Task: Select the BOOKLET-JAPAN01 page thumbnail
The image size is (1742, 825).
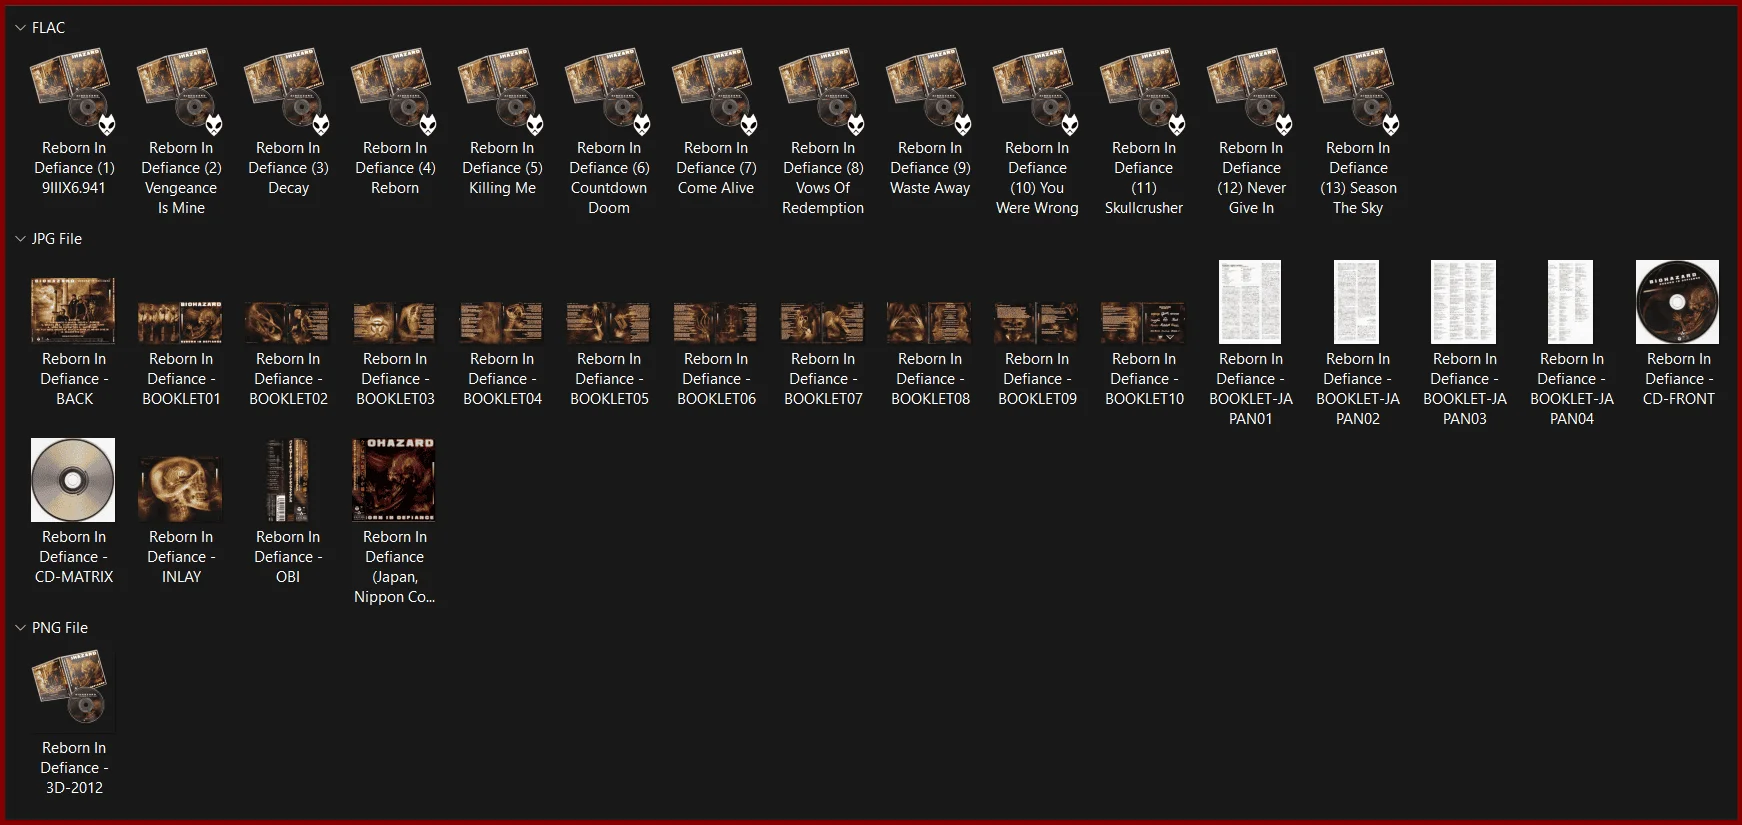Action: point(1250,302)
